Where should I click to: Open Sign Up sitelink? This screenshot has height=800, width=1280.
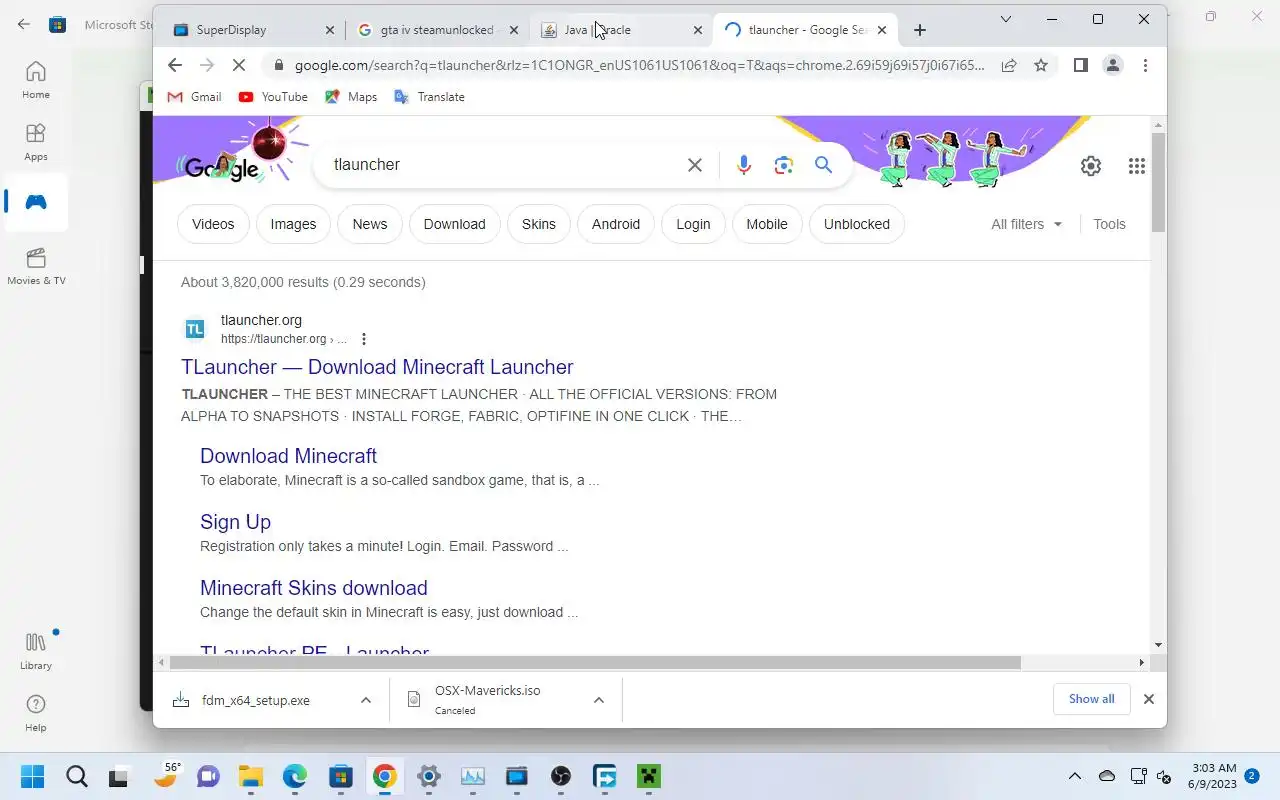(235, 522)
